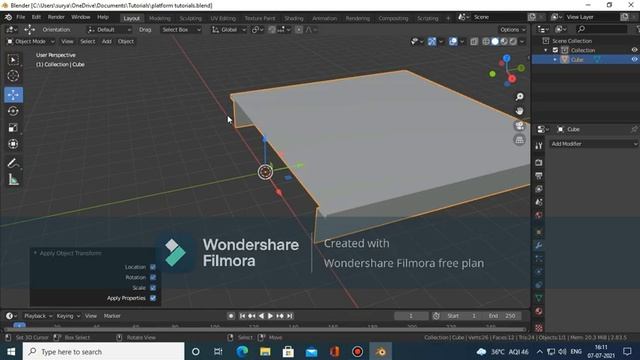Switch perspective/orthographic view with the grid gizmo
The image size is (640, 360).
pyautogui.click(x=519, y=140)
